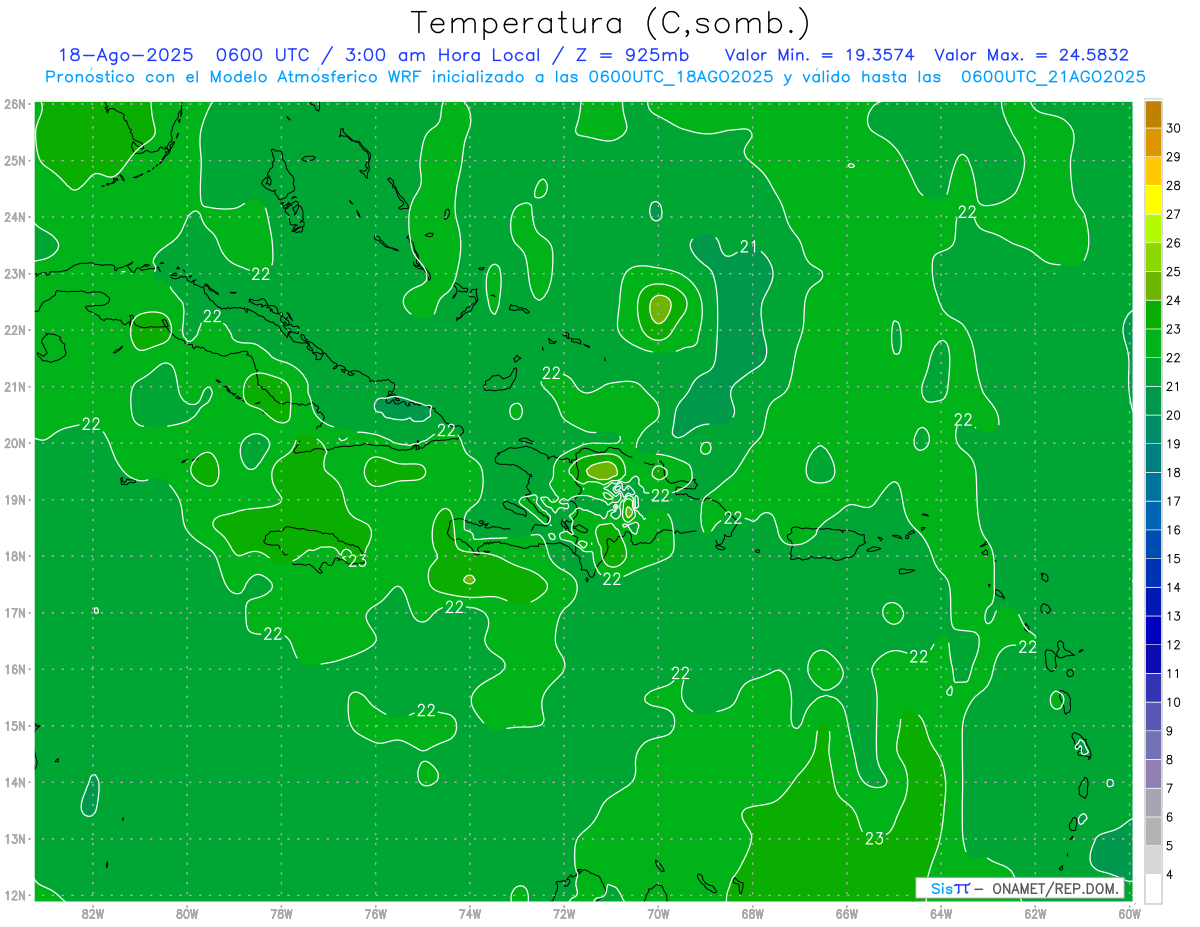The image size is (1200, 927).
Task: Click color scale label '30'
Action: pyautogui.click(x=1174, y=128)
